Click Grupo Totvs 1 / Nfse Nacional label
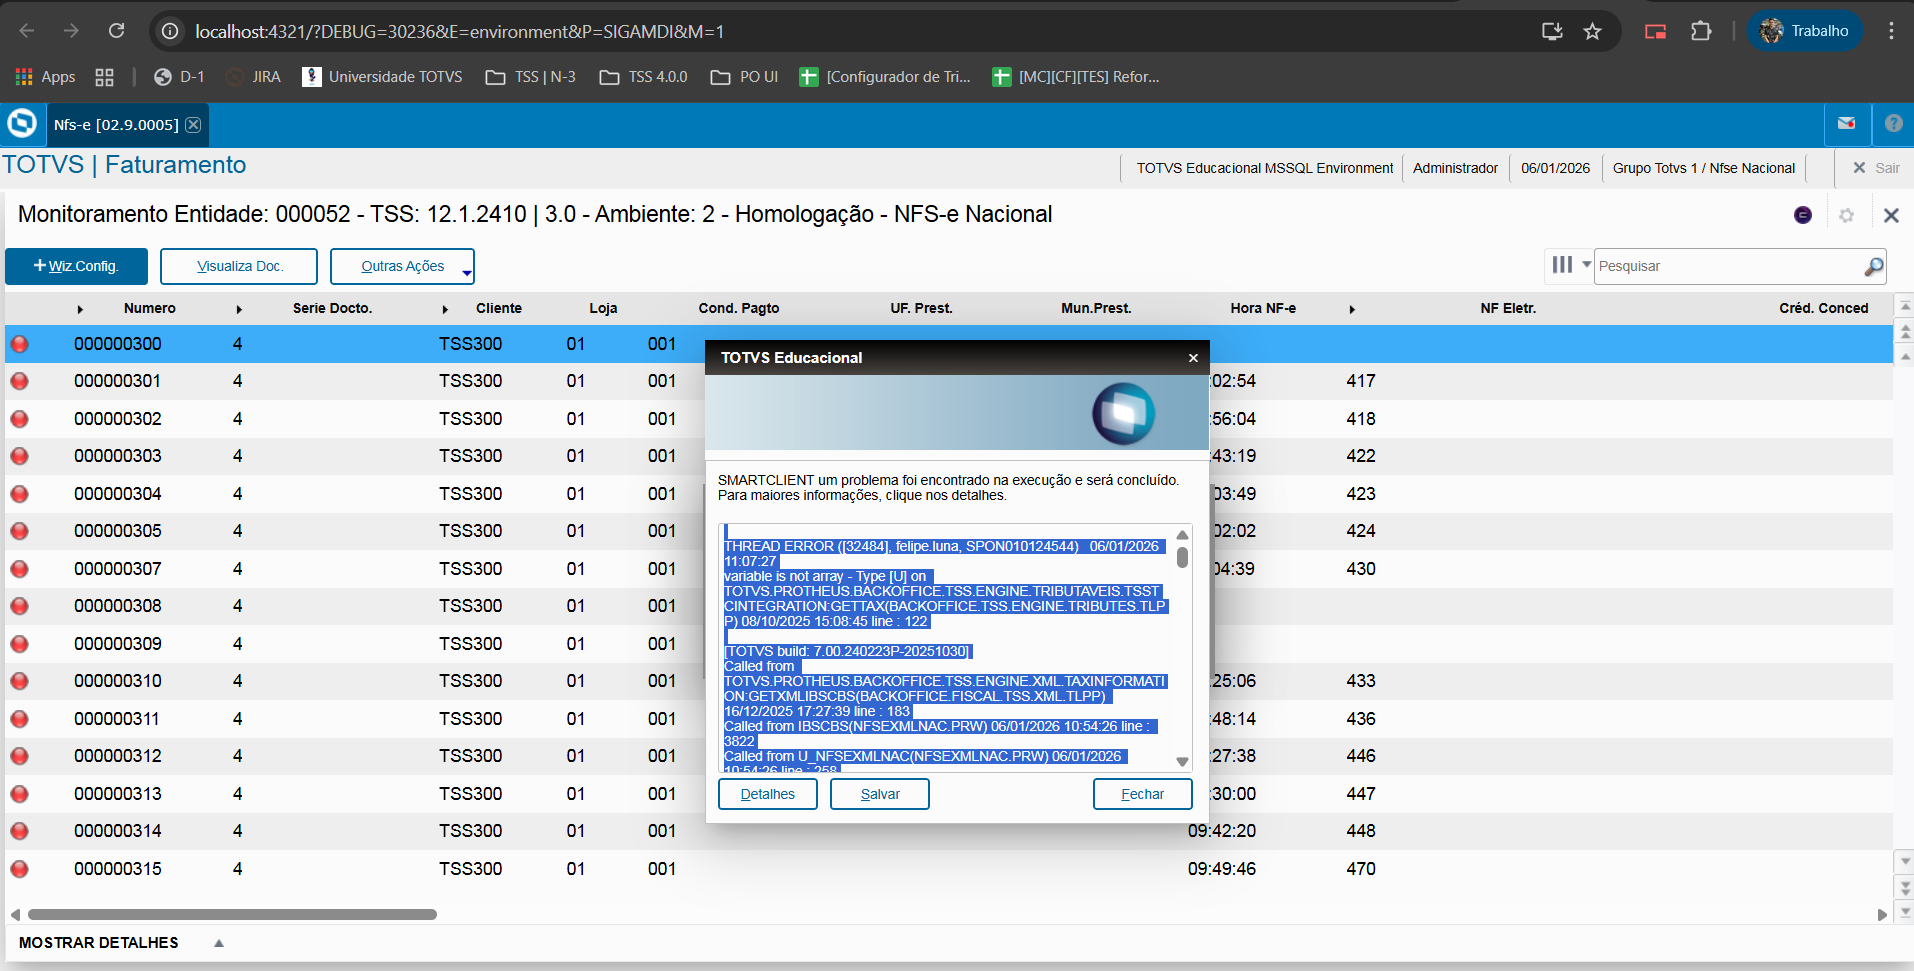1914x971 pixels. point(1703,168)
